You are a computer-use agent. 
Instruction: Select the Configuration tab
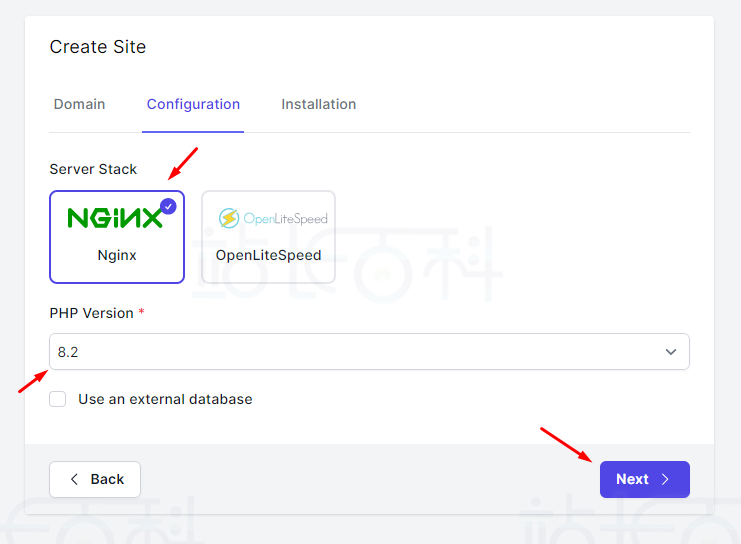coord(193,104)
